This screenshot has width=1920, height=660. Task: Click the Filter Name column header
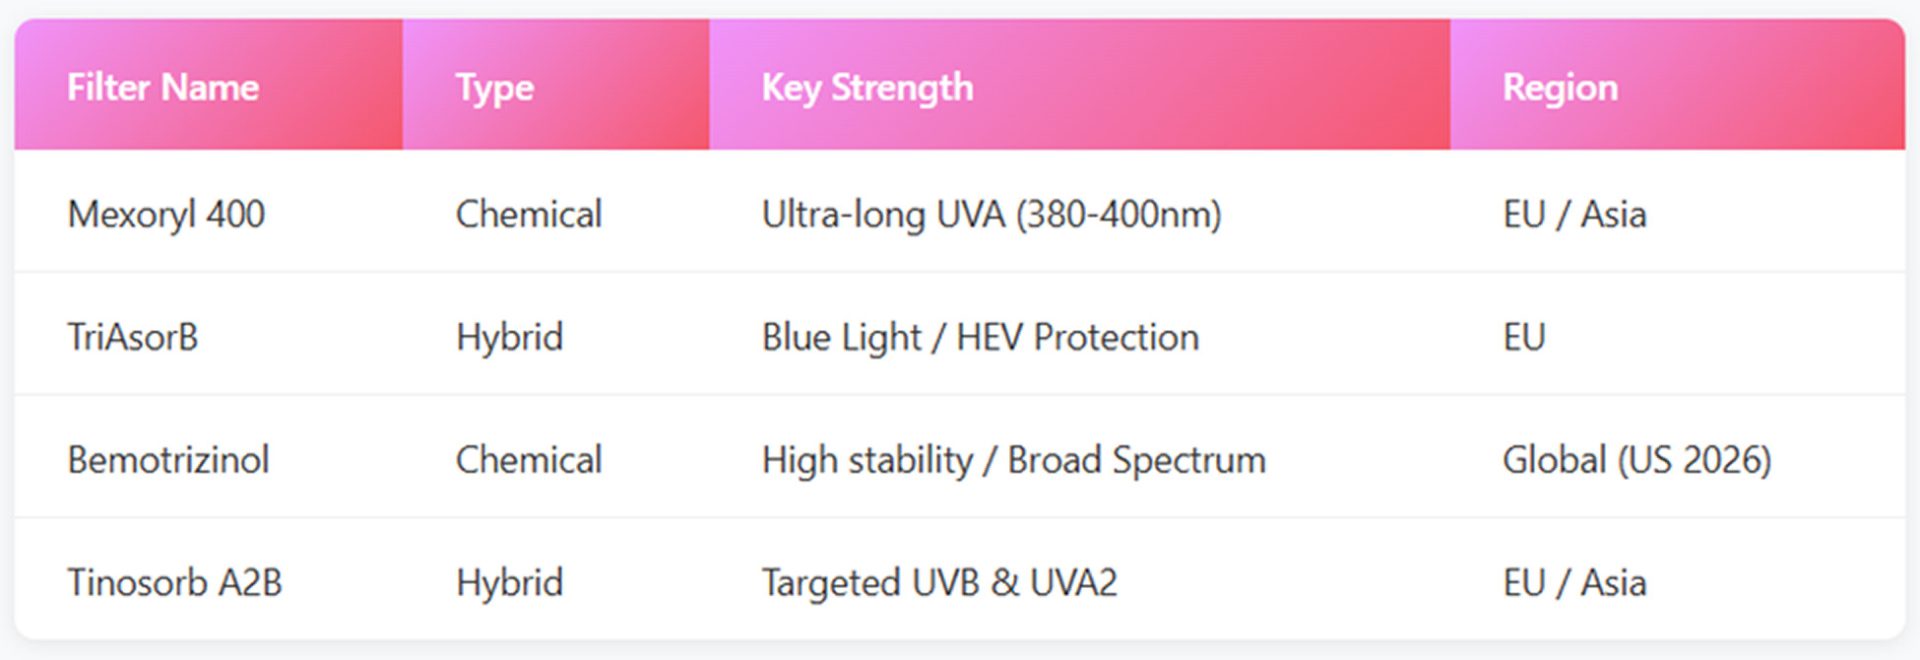pyautogui.click(x=163, y=88)
